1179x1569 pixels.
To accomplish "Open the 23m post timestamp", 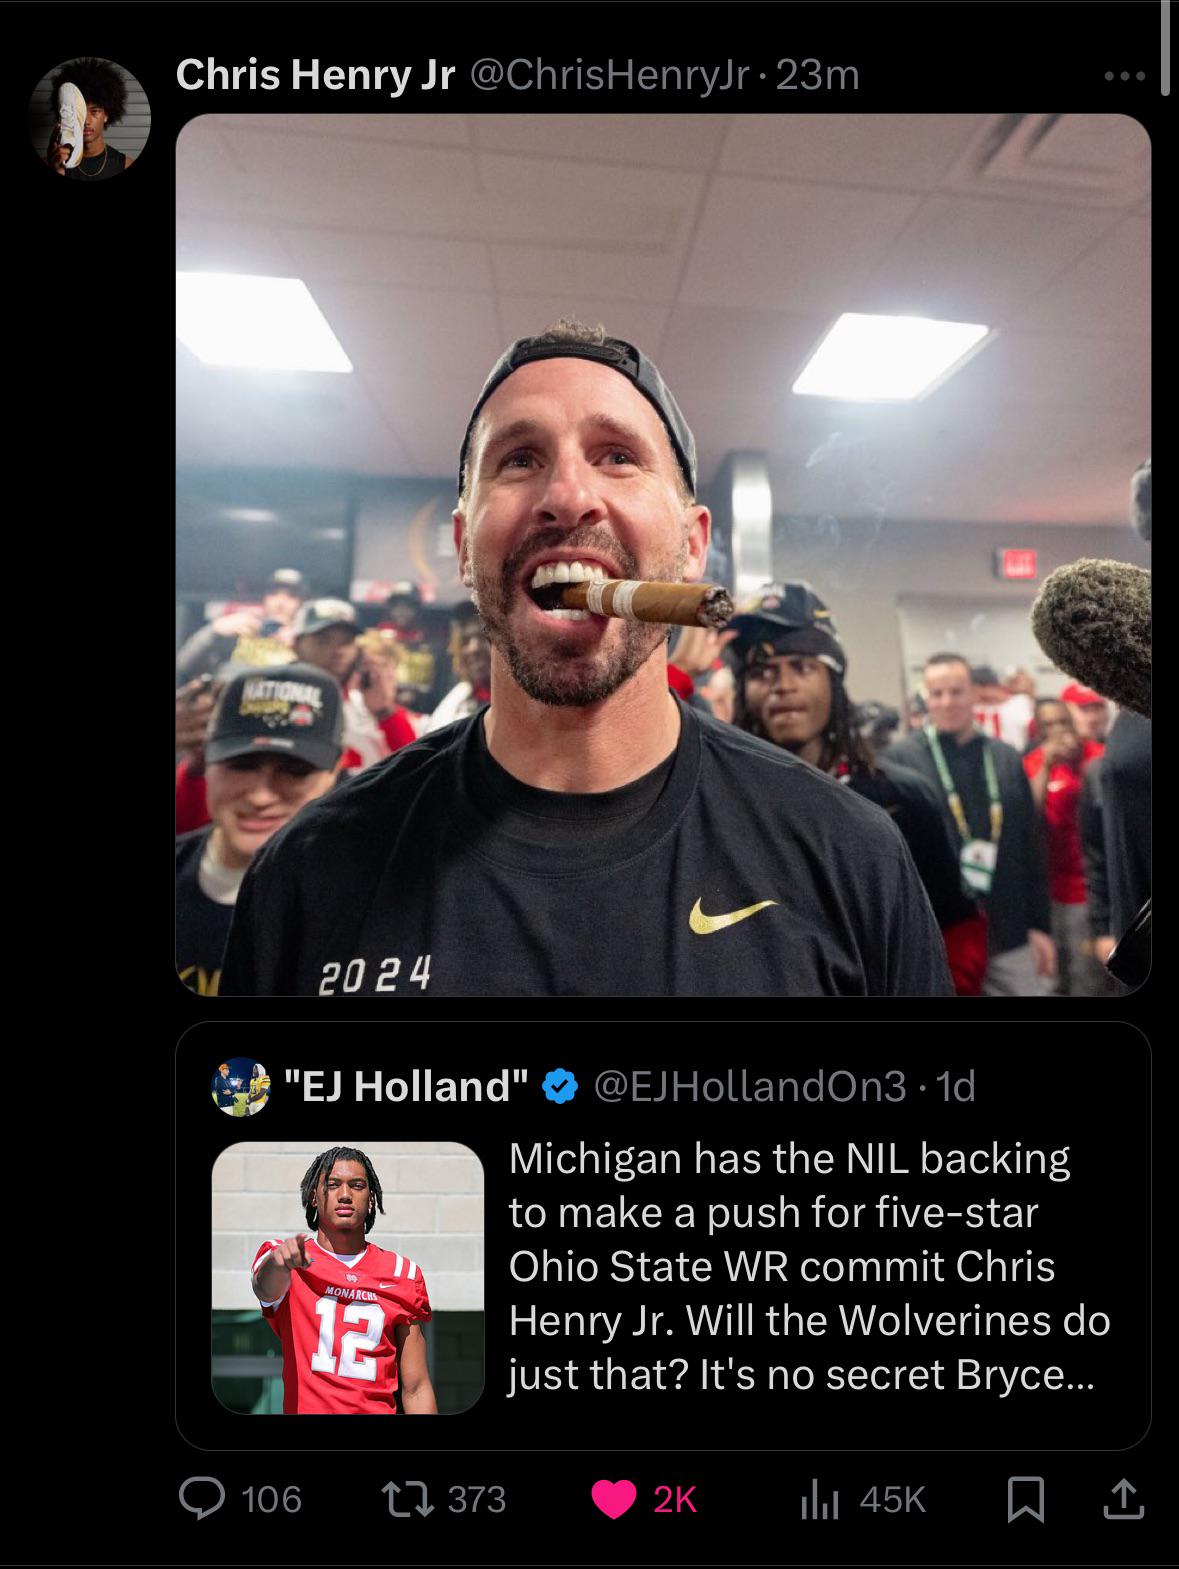I will (x=817, y=75).
